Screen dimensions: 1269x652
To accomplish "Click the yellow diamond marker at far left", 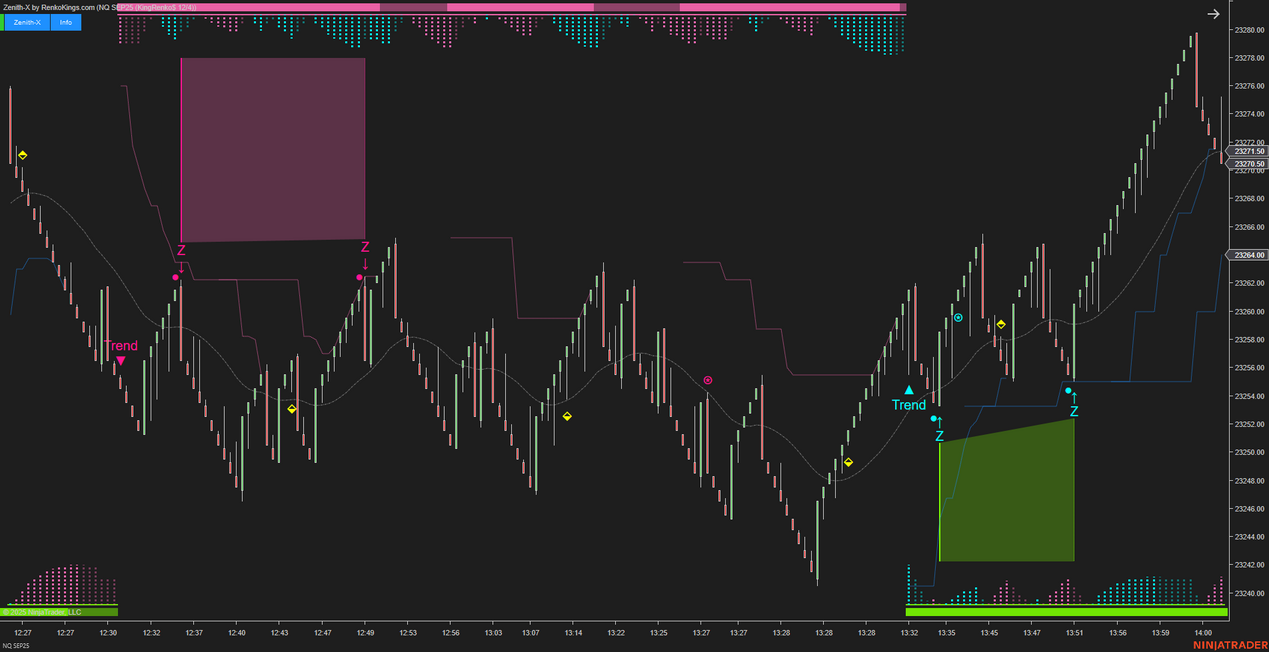I will coord(23,155).
